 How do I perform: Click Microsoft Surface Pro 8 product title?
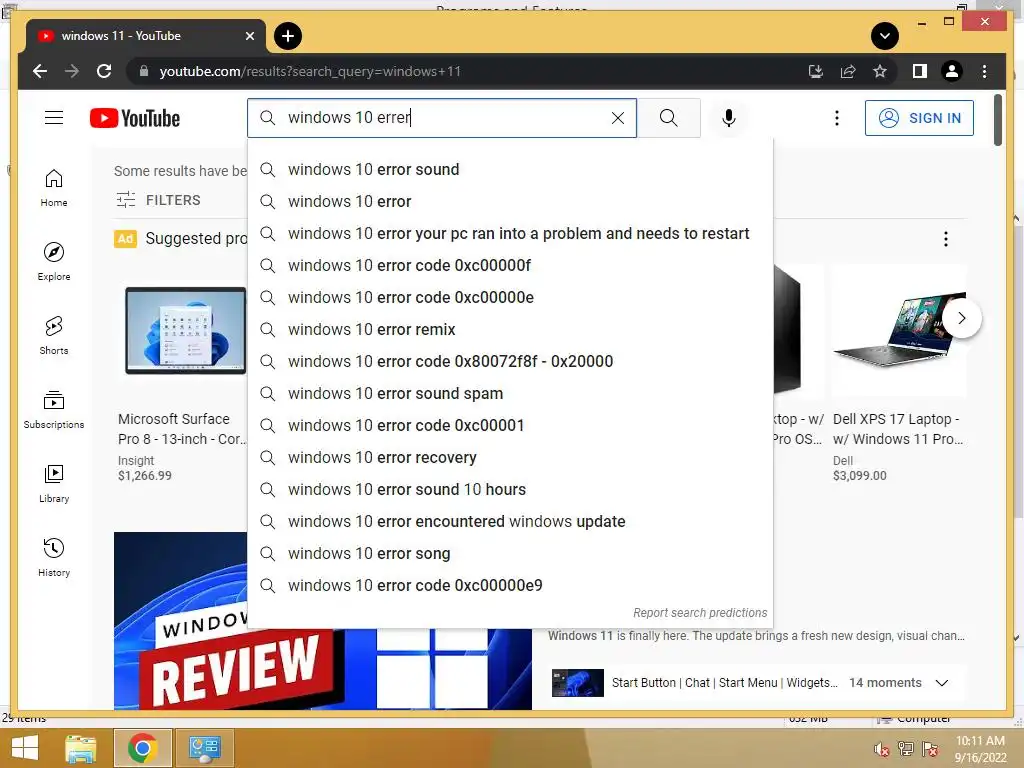(182, 428)
